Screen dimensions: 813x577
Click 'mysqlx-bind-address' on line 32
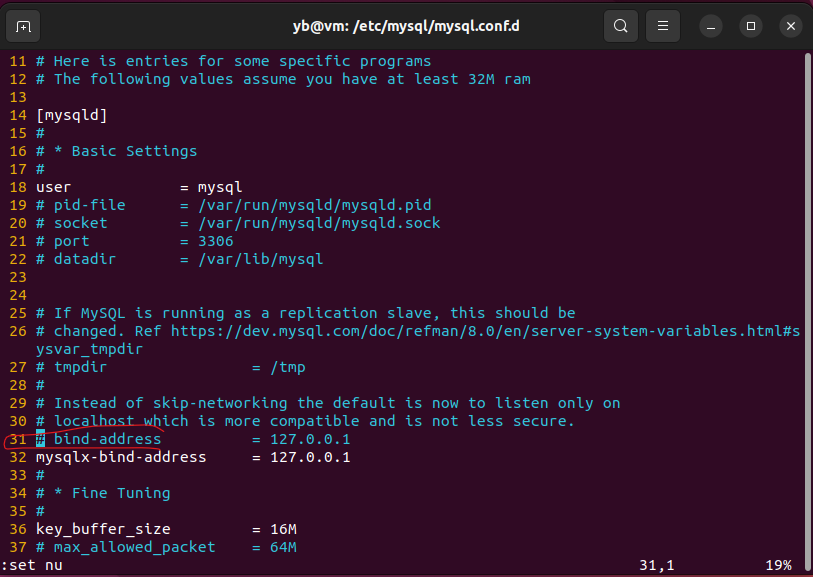121,457
